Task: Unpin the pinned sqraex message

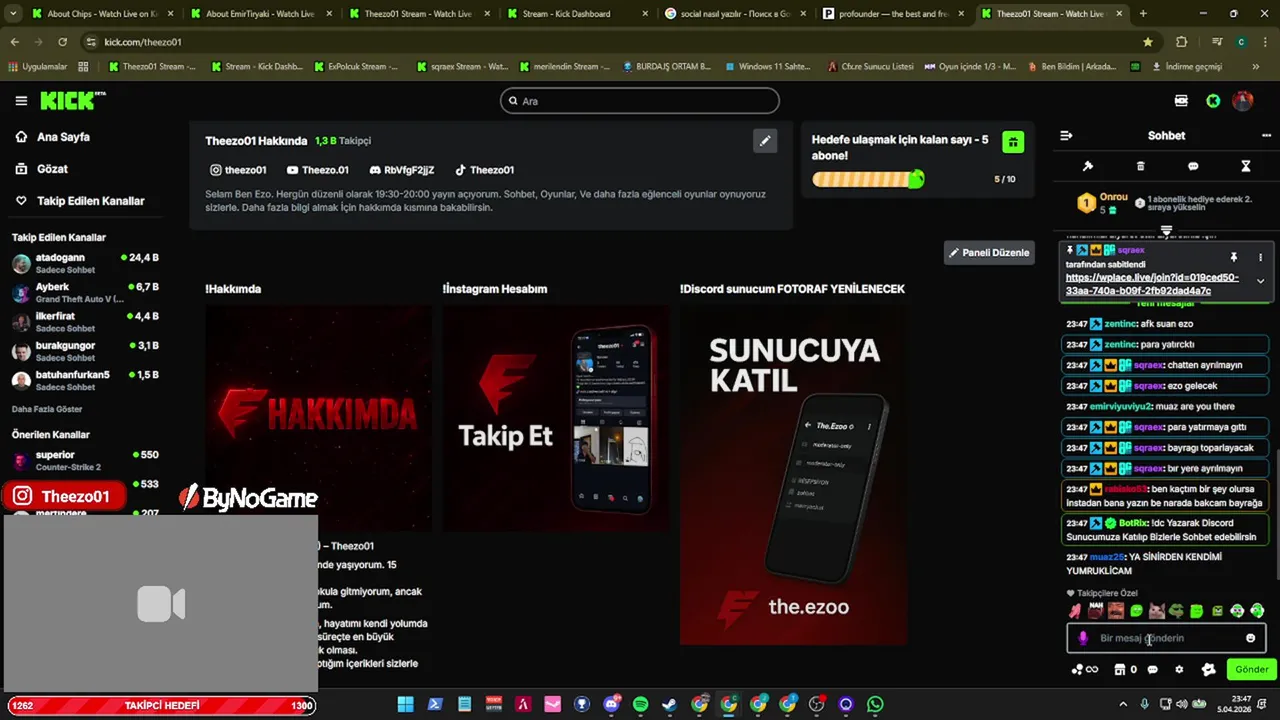Action: point(1234,257)
